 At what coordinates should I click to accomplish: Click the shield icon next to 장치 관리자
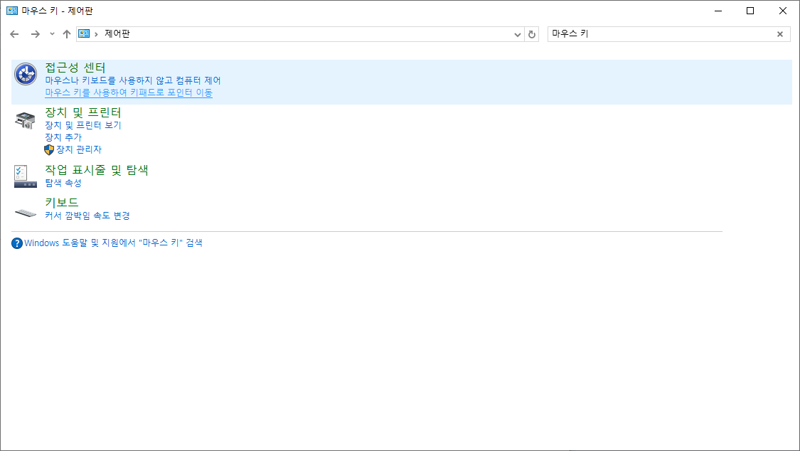coord(49,149)
